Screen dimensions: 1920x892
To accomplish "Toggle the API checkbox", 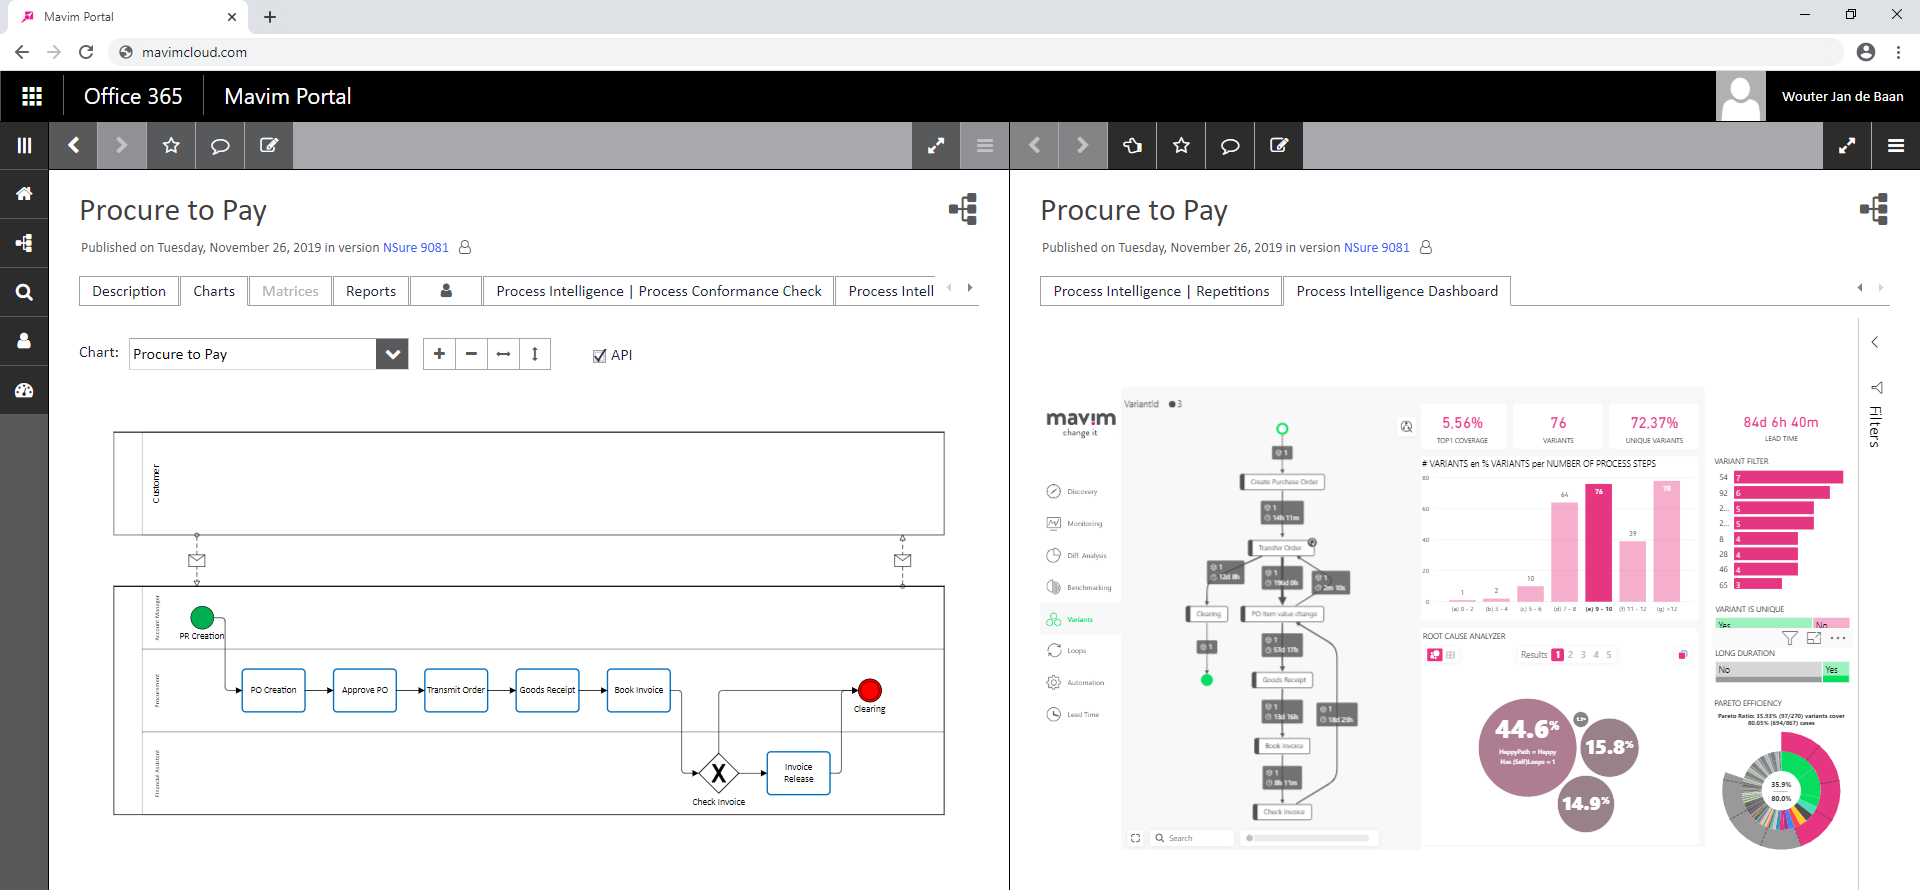I will (x=600, y=356).
